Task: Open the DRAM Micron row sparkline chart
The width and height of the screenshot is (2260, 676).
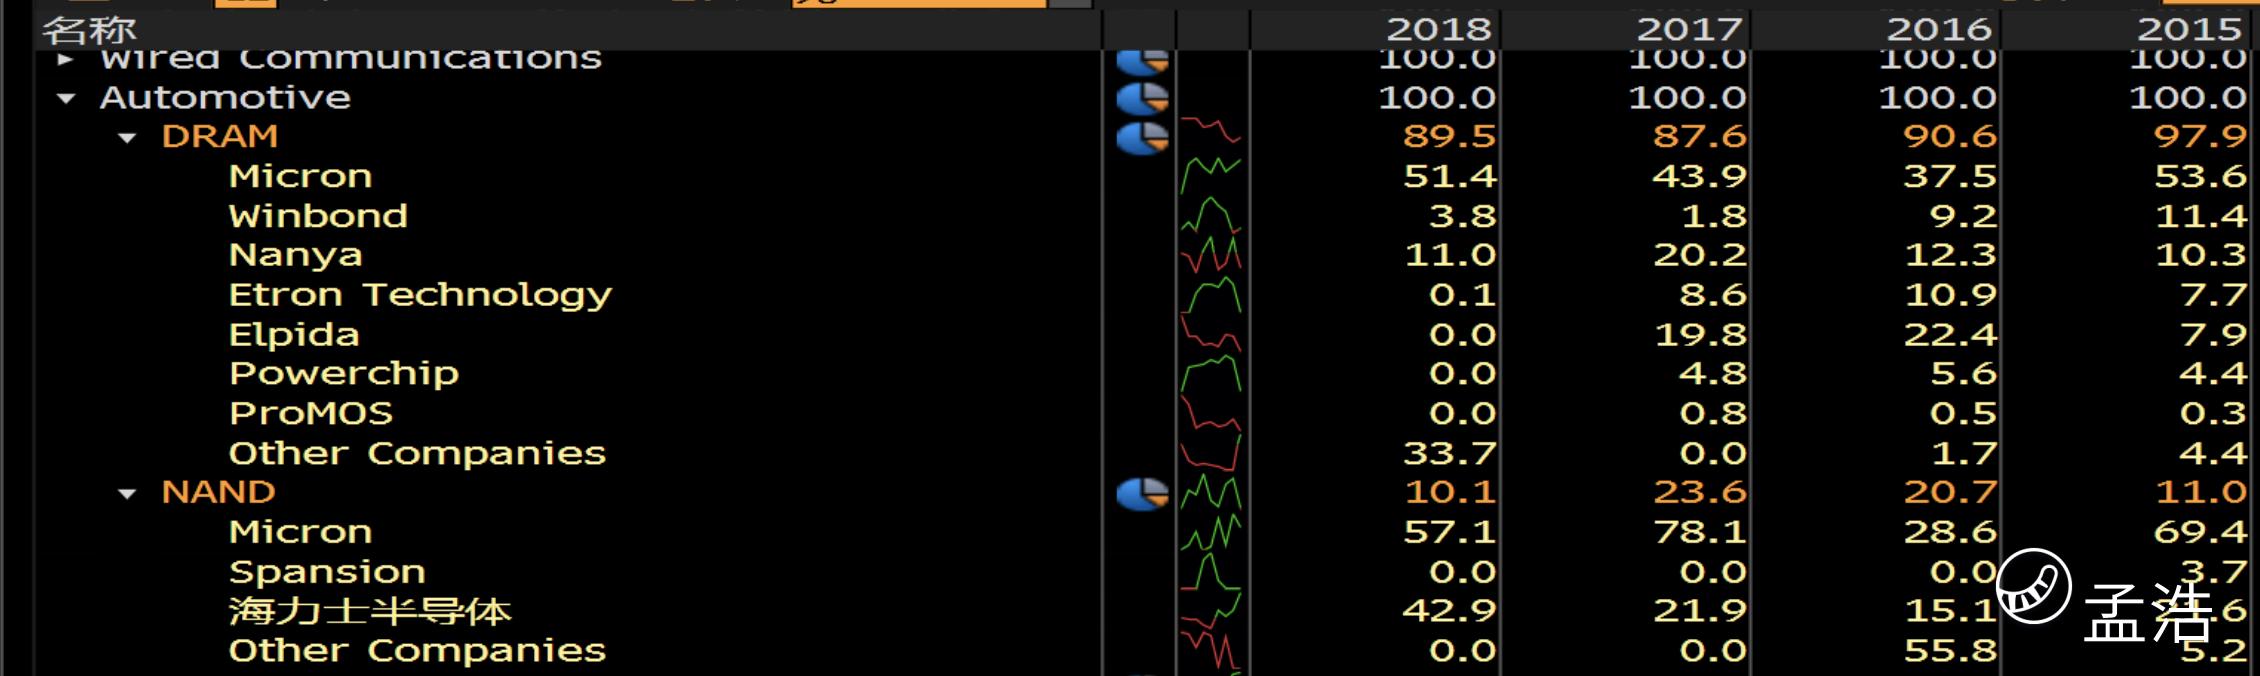Action: (1211, 175)
